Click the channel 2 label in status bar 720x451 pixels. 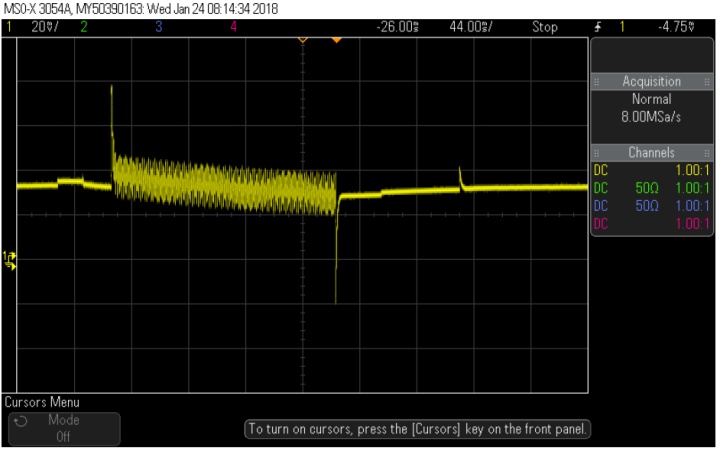84,27
